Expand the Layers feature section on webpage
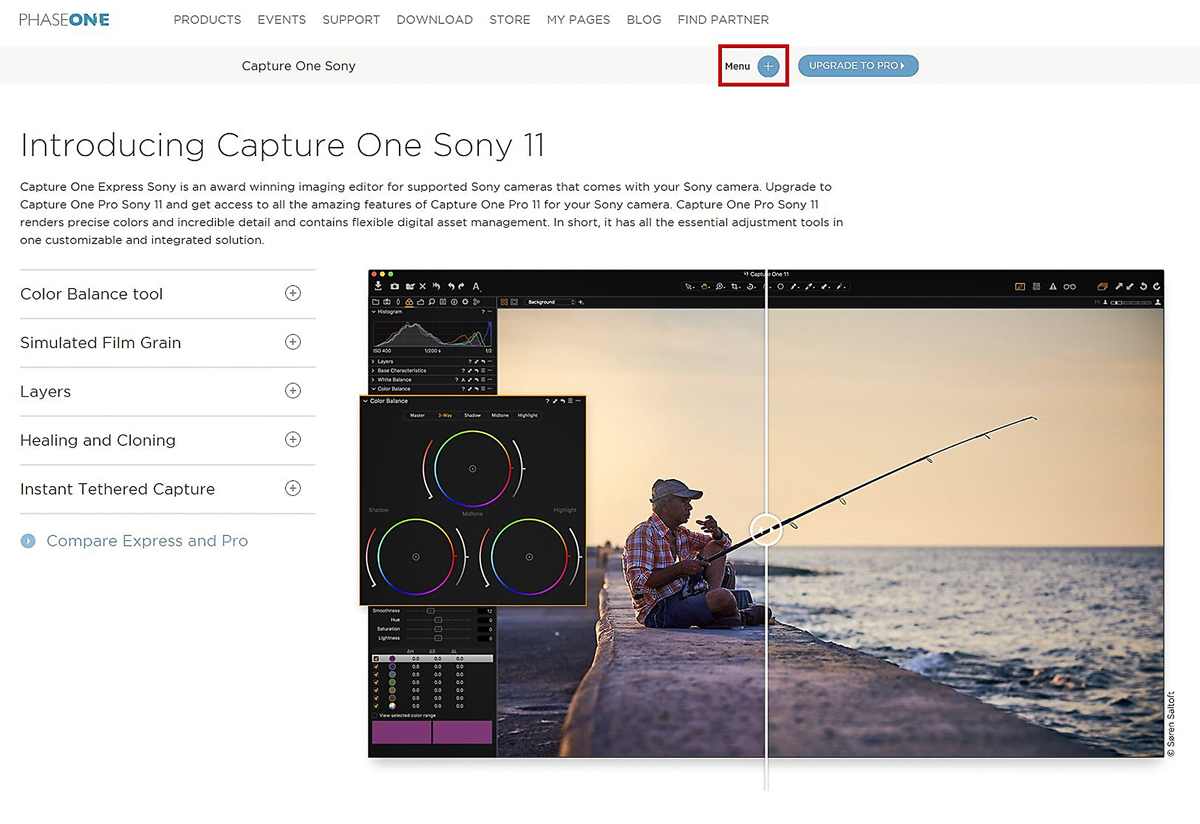This screenshot has width=1200, height=824. (x=293, y=391)
